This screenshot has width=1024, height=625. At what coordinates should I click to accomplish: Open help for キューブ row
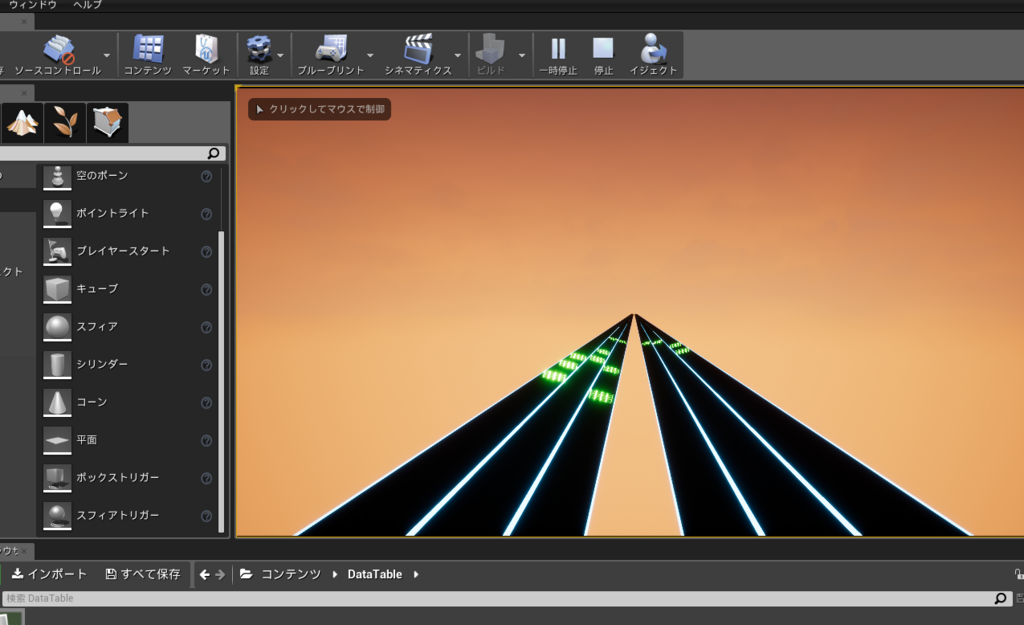(x=206, y=290)
